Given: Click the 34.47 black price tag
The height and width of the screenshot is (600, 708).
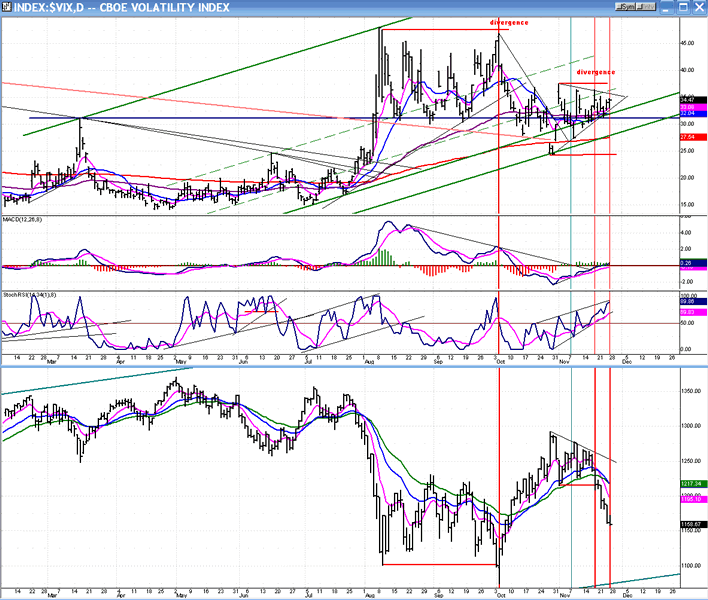Looking at the screenshot, I should click(x=687, y=100).
